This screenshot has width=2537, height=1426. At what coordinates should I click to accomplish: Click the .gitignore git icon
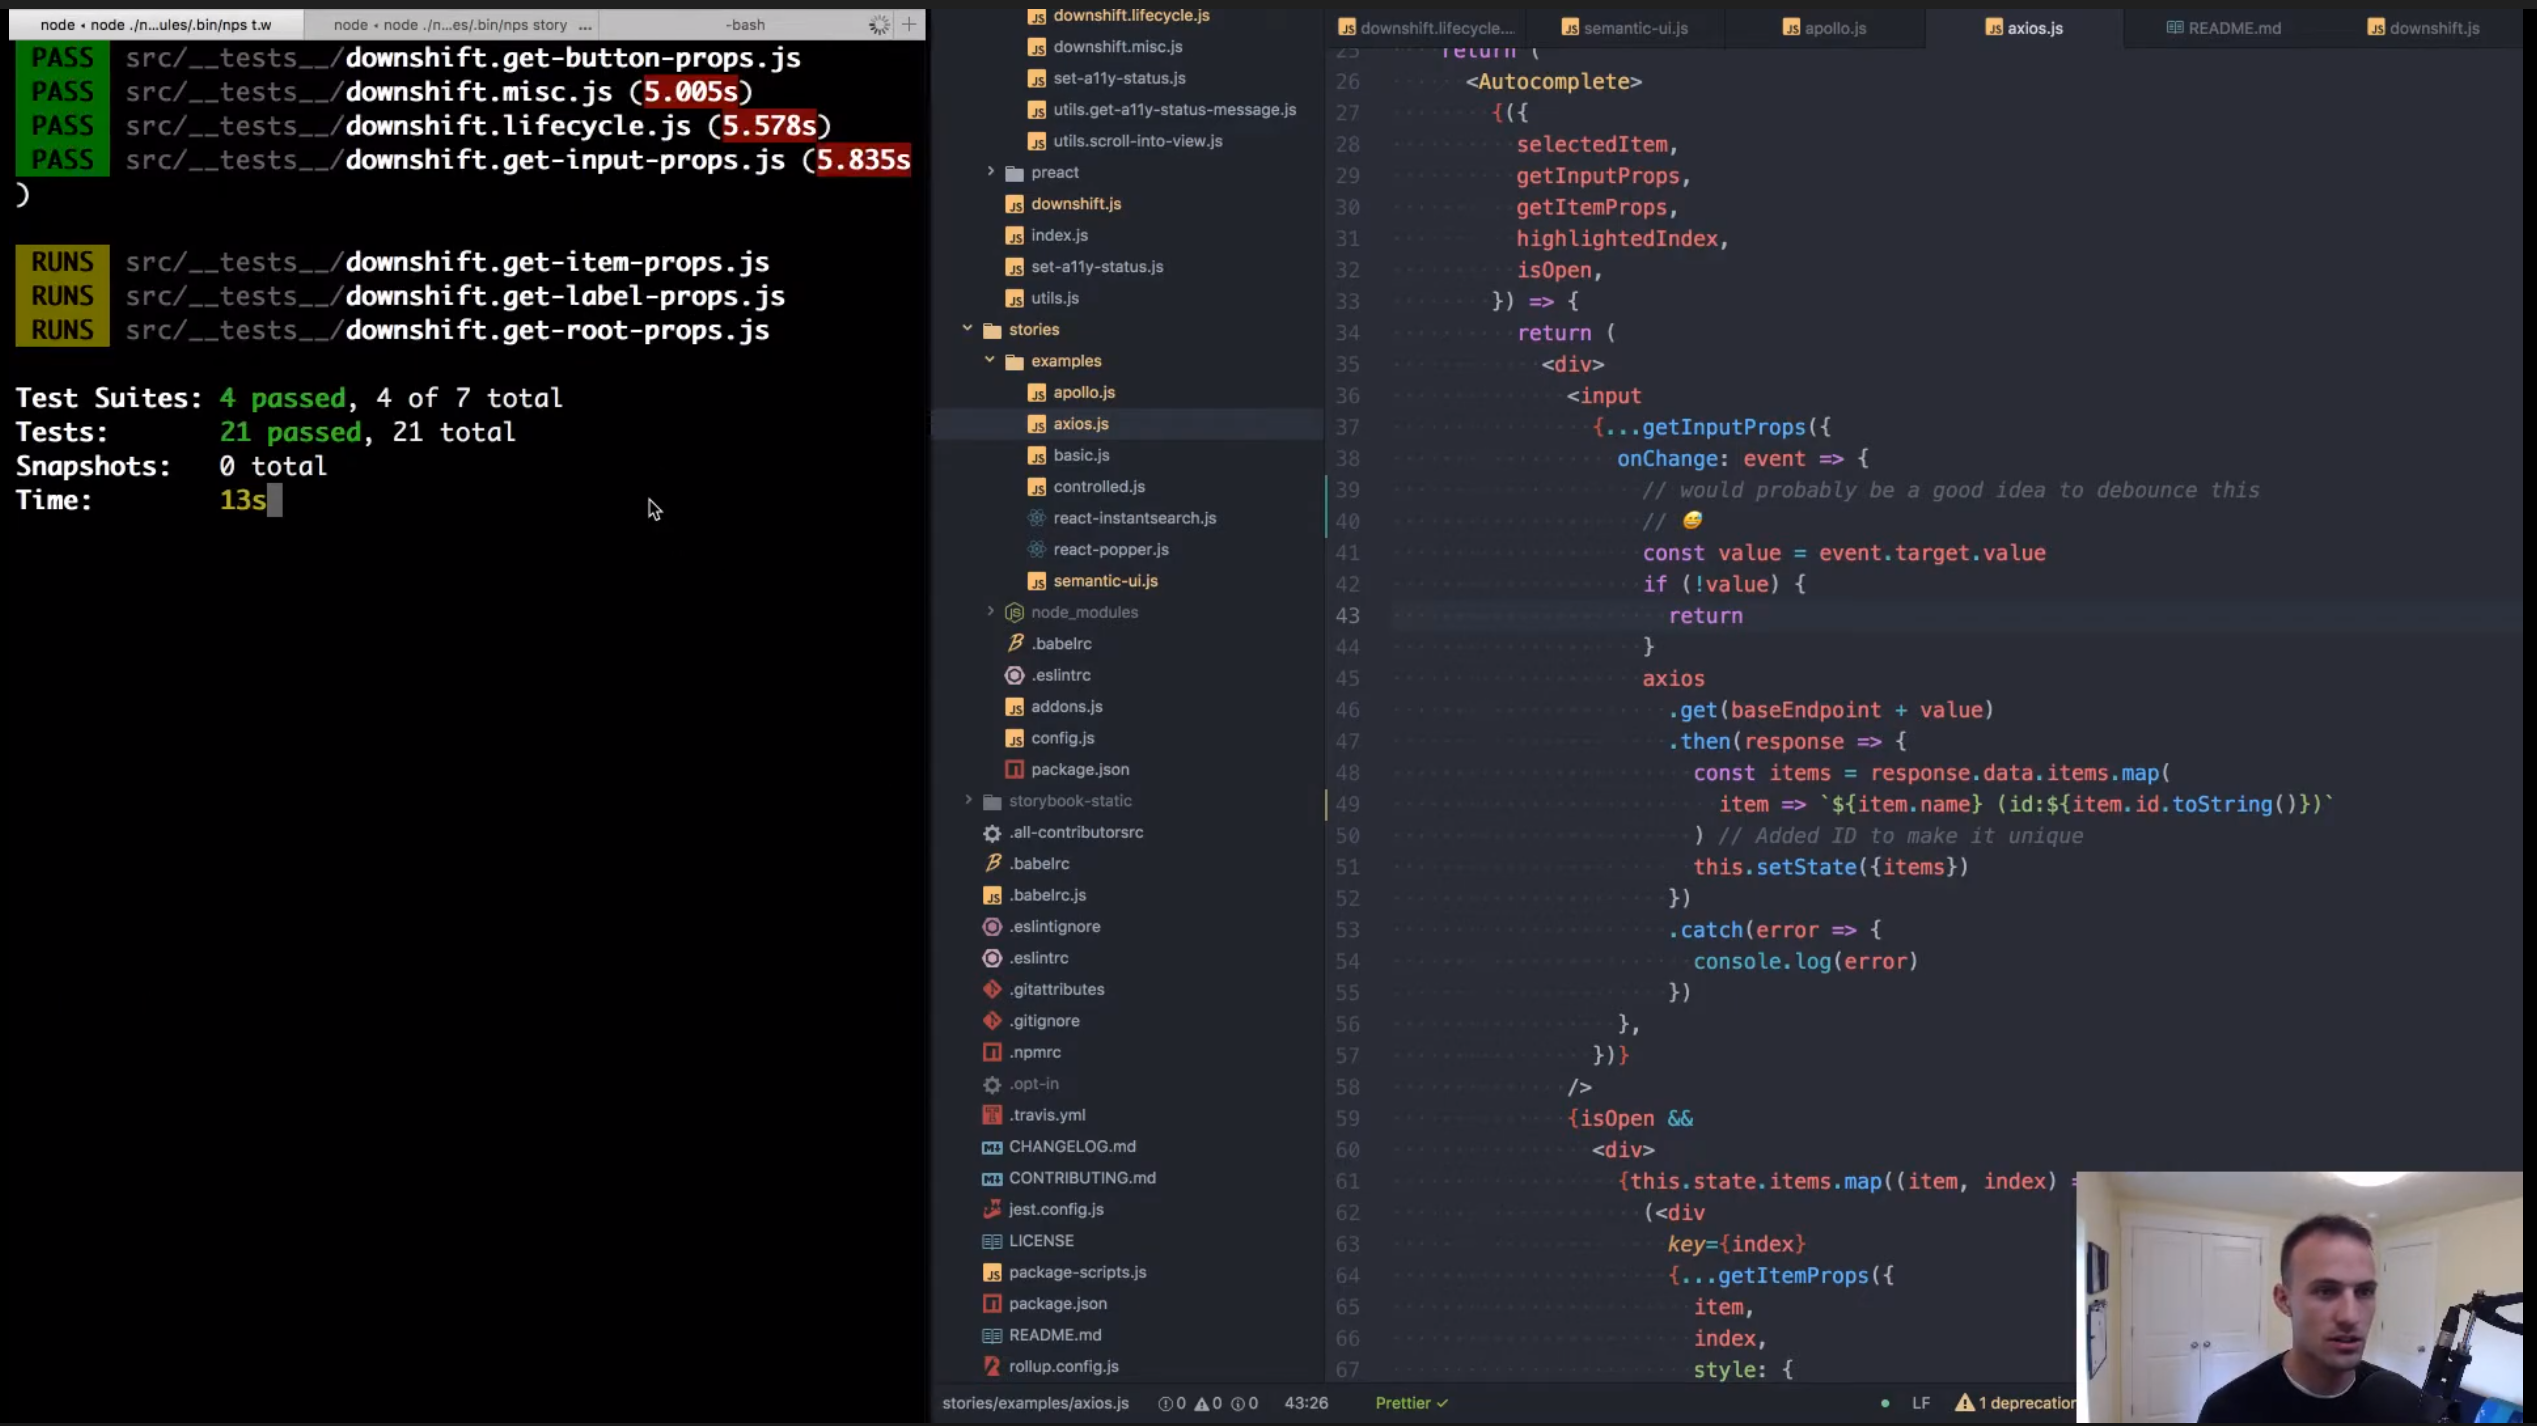[x=991, y=1021]
